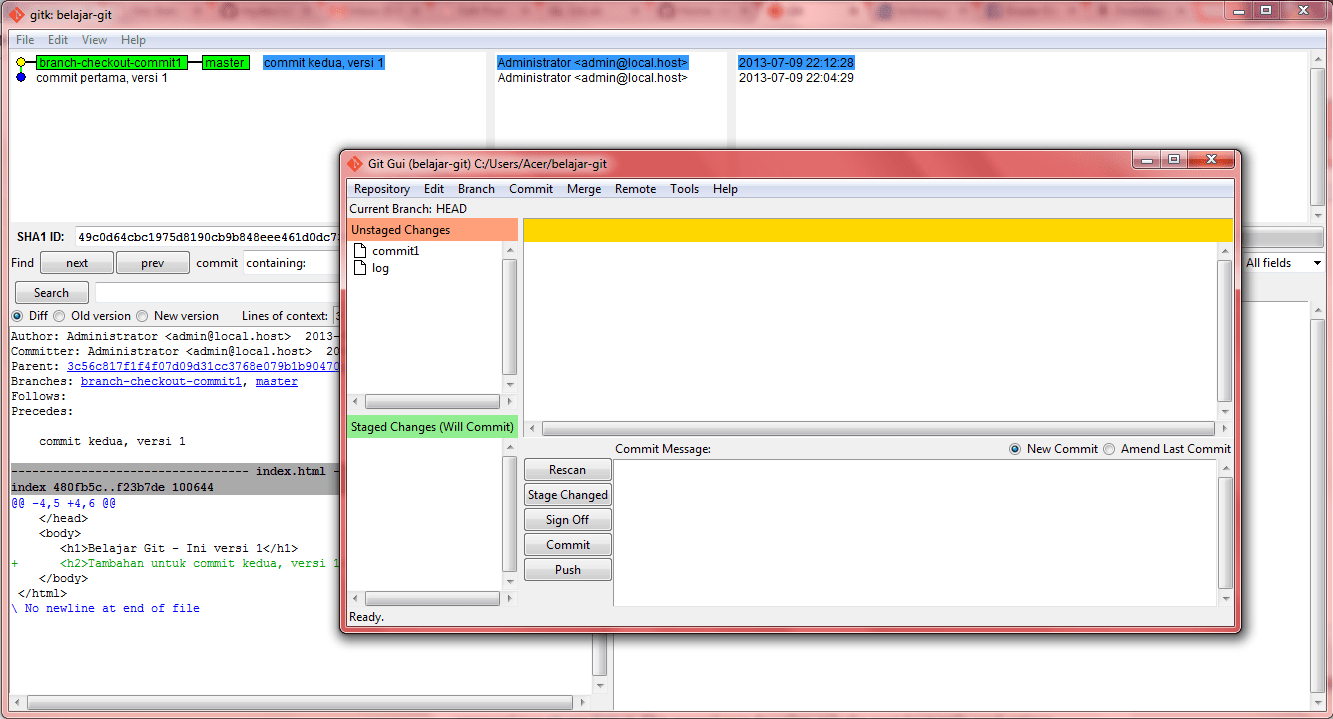Open the Branch menu in Git Gui

[x=476, y=188]
